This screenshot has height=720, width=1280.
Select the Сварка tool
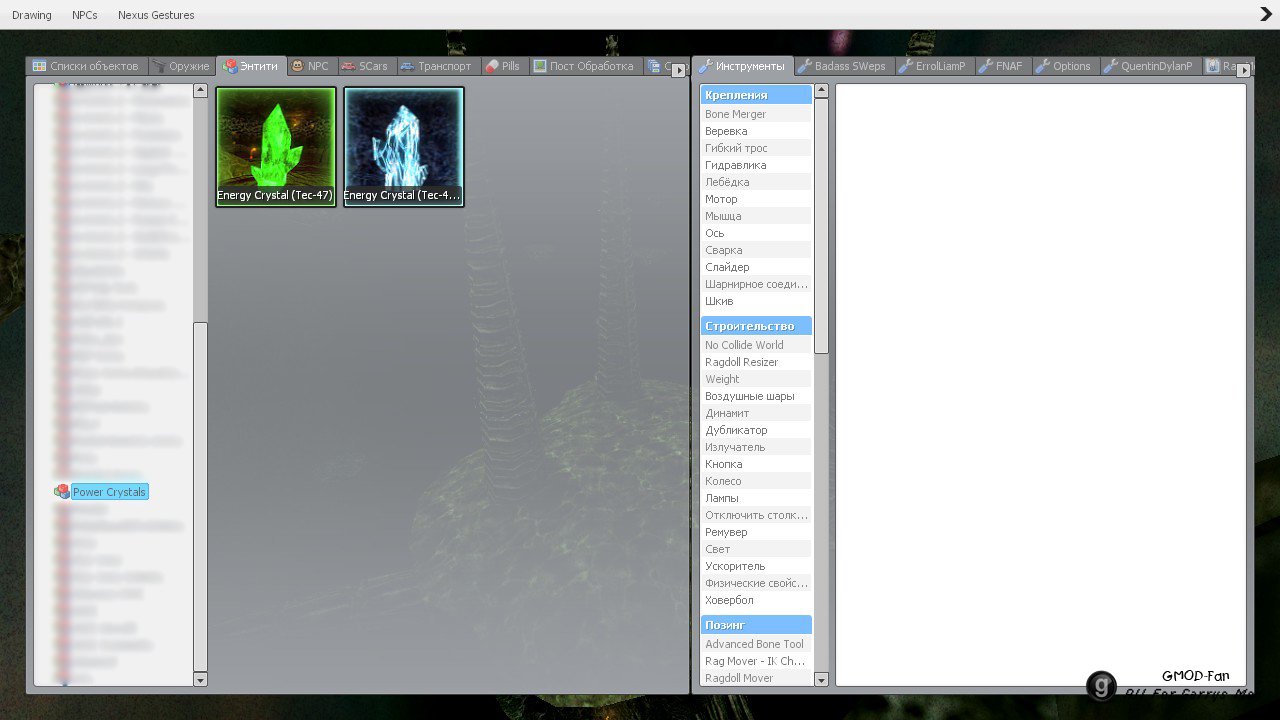coord(757,250)
